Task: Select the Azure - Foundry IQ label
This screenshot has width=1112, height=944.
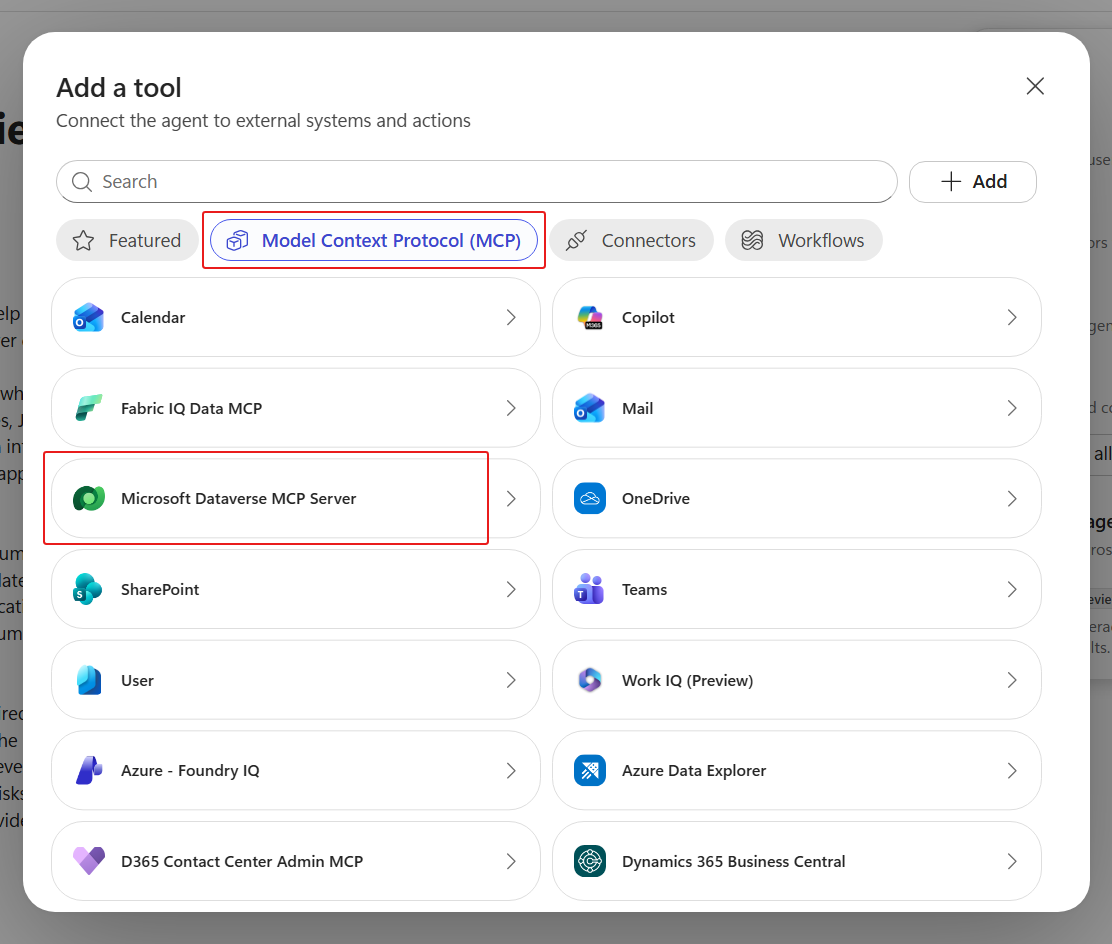Action: (x=191, y=770)
